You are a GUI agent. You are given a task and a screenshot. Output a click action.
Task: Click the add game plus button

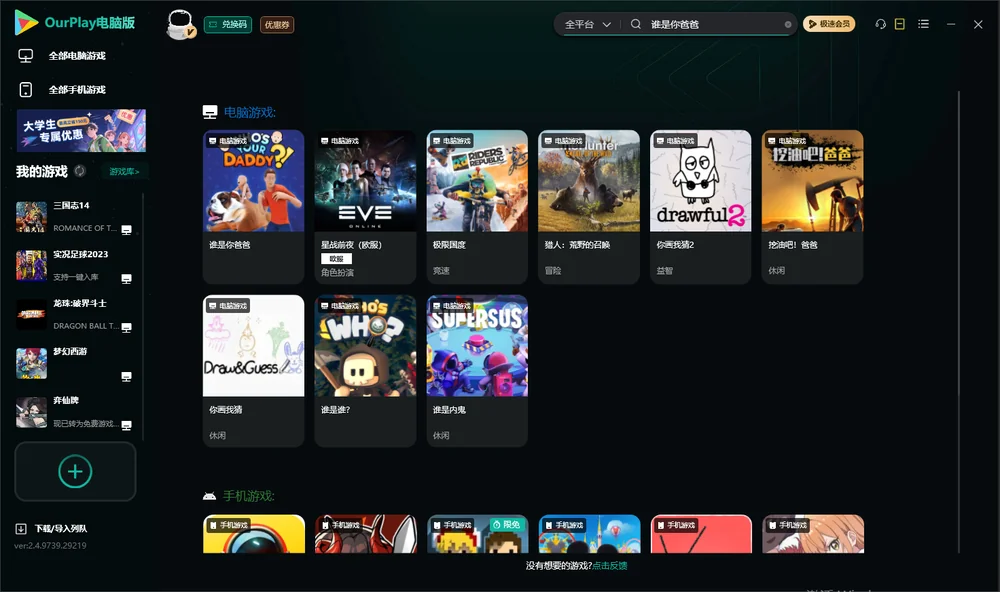75,471
